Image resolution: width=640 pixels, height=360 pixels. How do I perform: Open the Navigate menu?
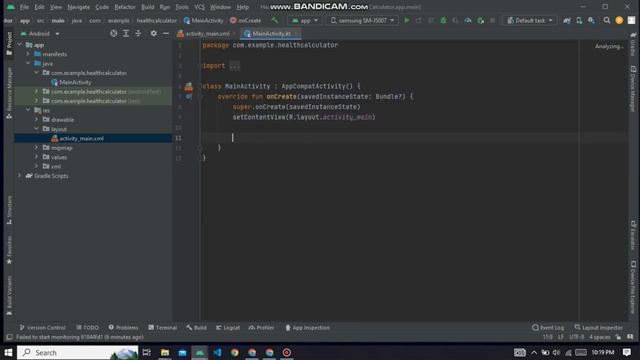tap(78, 7)
